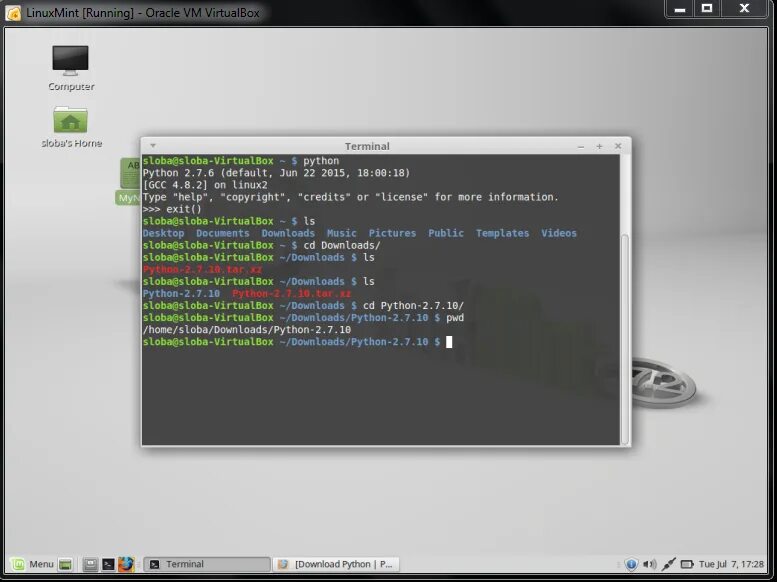Close the Terminal window

pos(618,146)
